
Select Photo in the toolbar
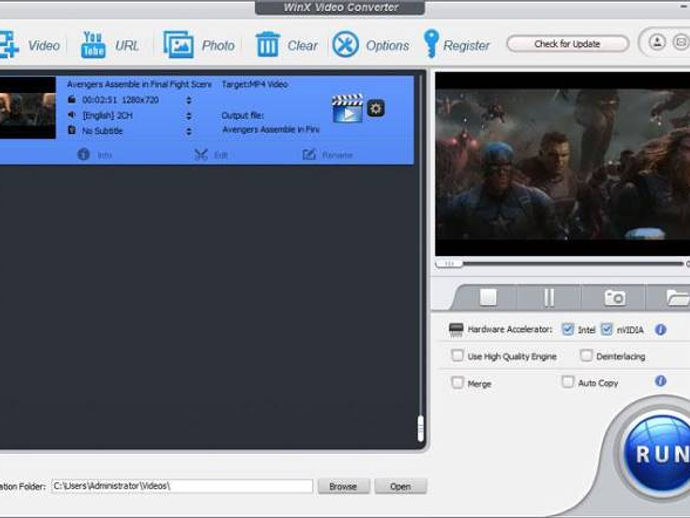tap(218, 45)
